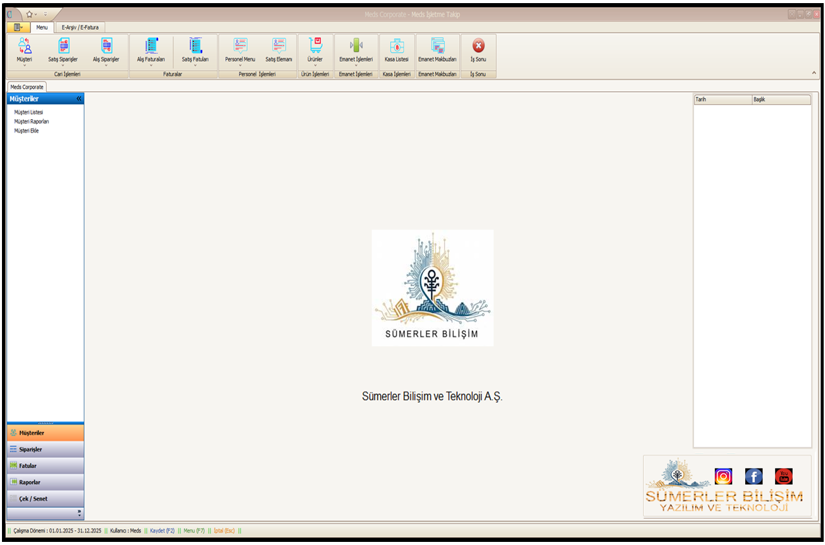This screenshot has width=825, height=545.
Task: Sort by the Tarih column header
Action: (721, 100)
